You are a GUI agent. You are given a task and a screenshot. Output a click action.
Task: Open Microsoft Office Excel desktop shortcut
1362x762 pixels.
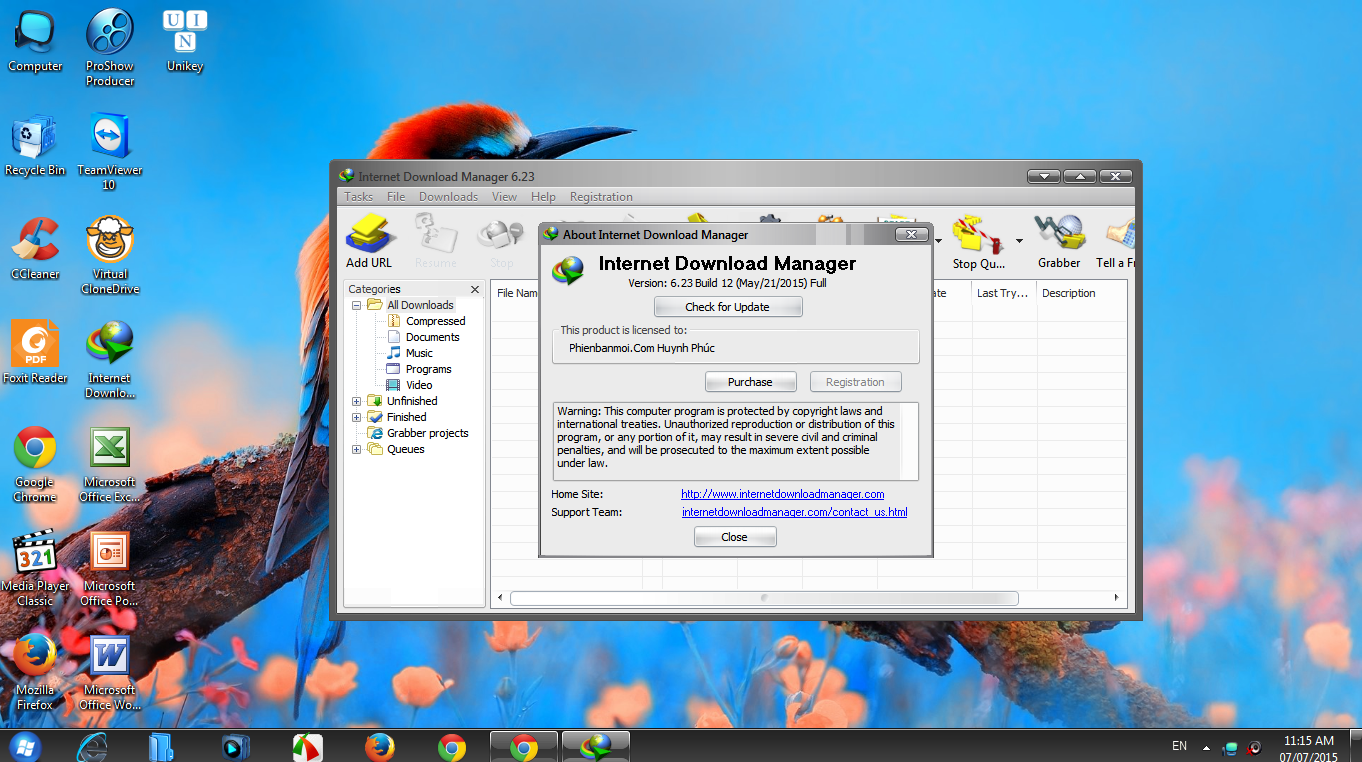[110, 464]
